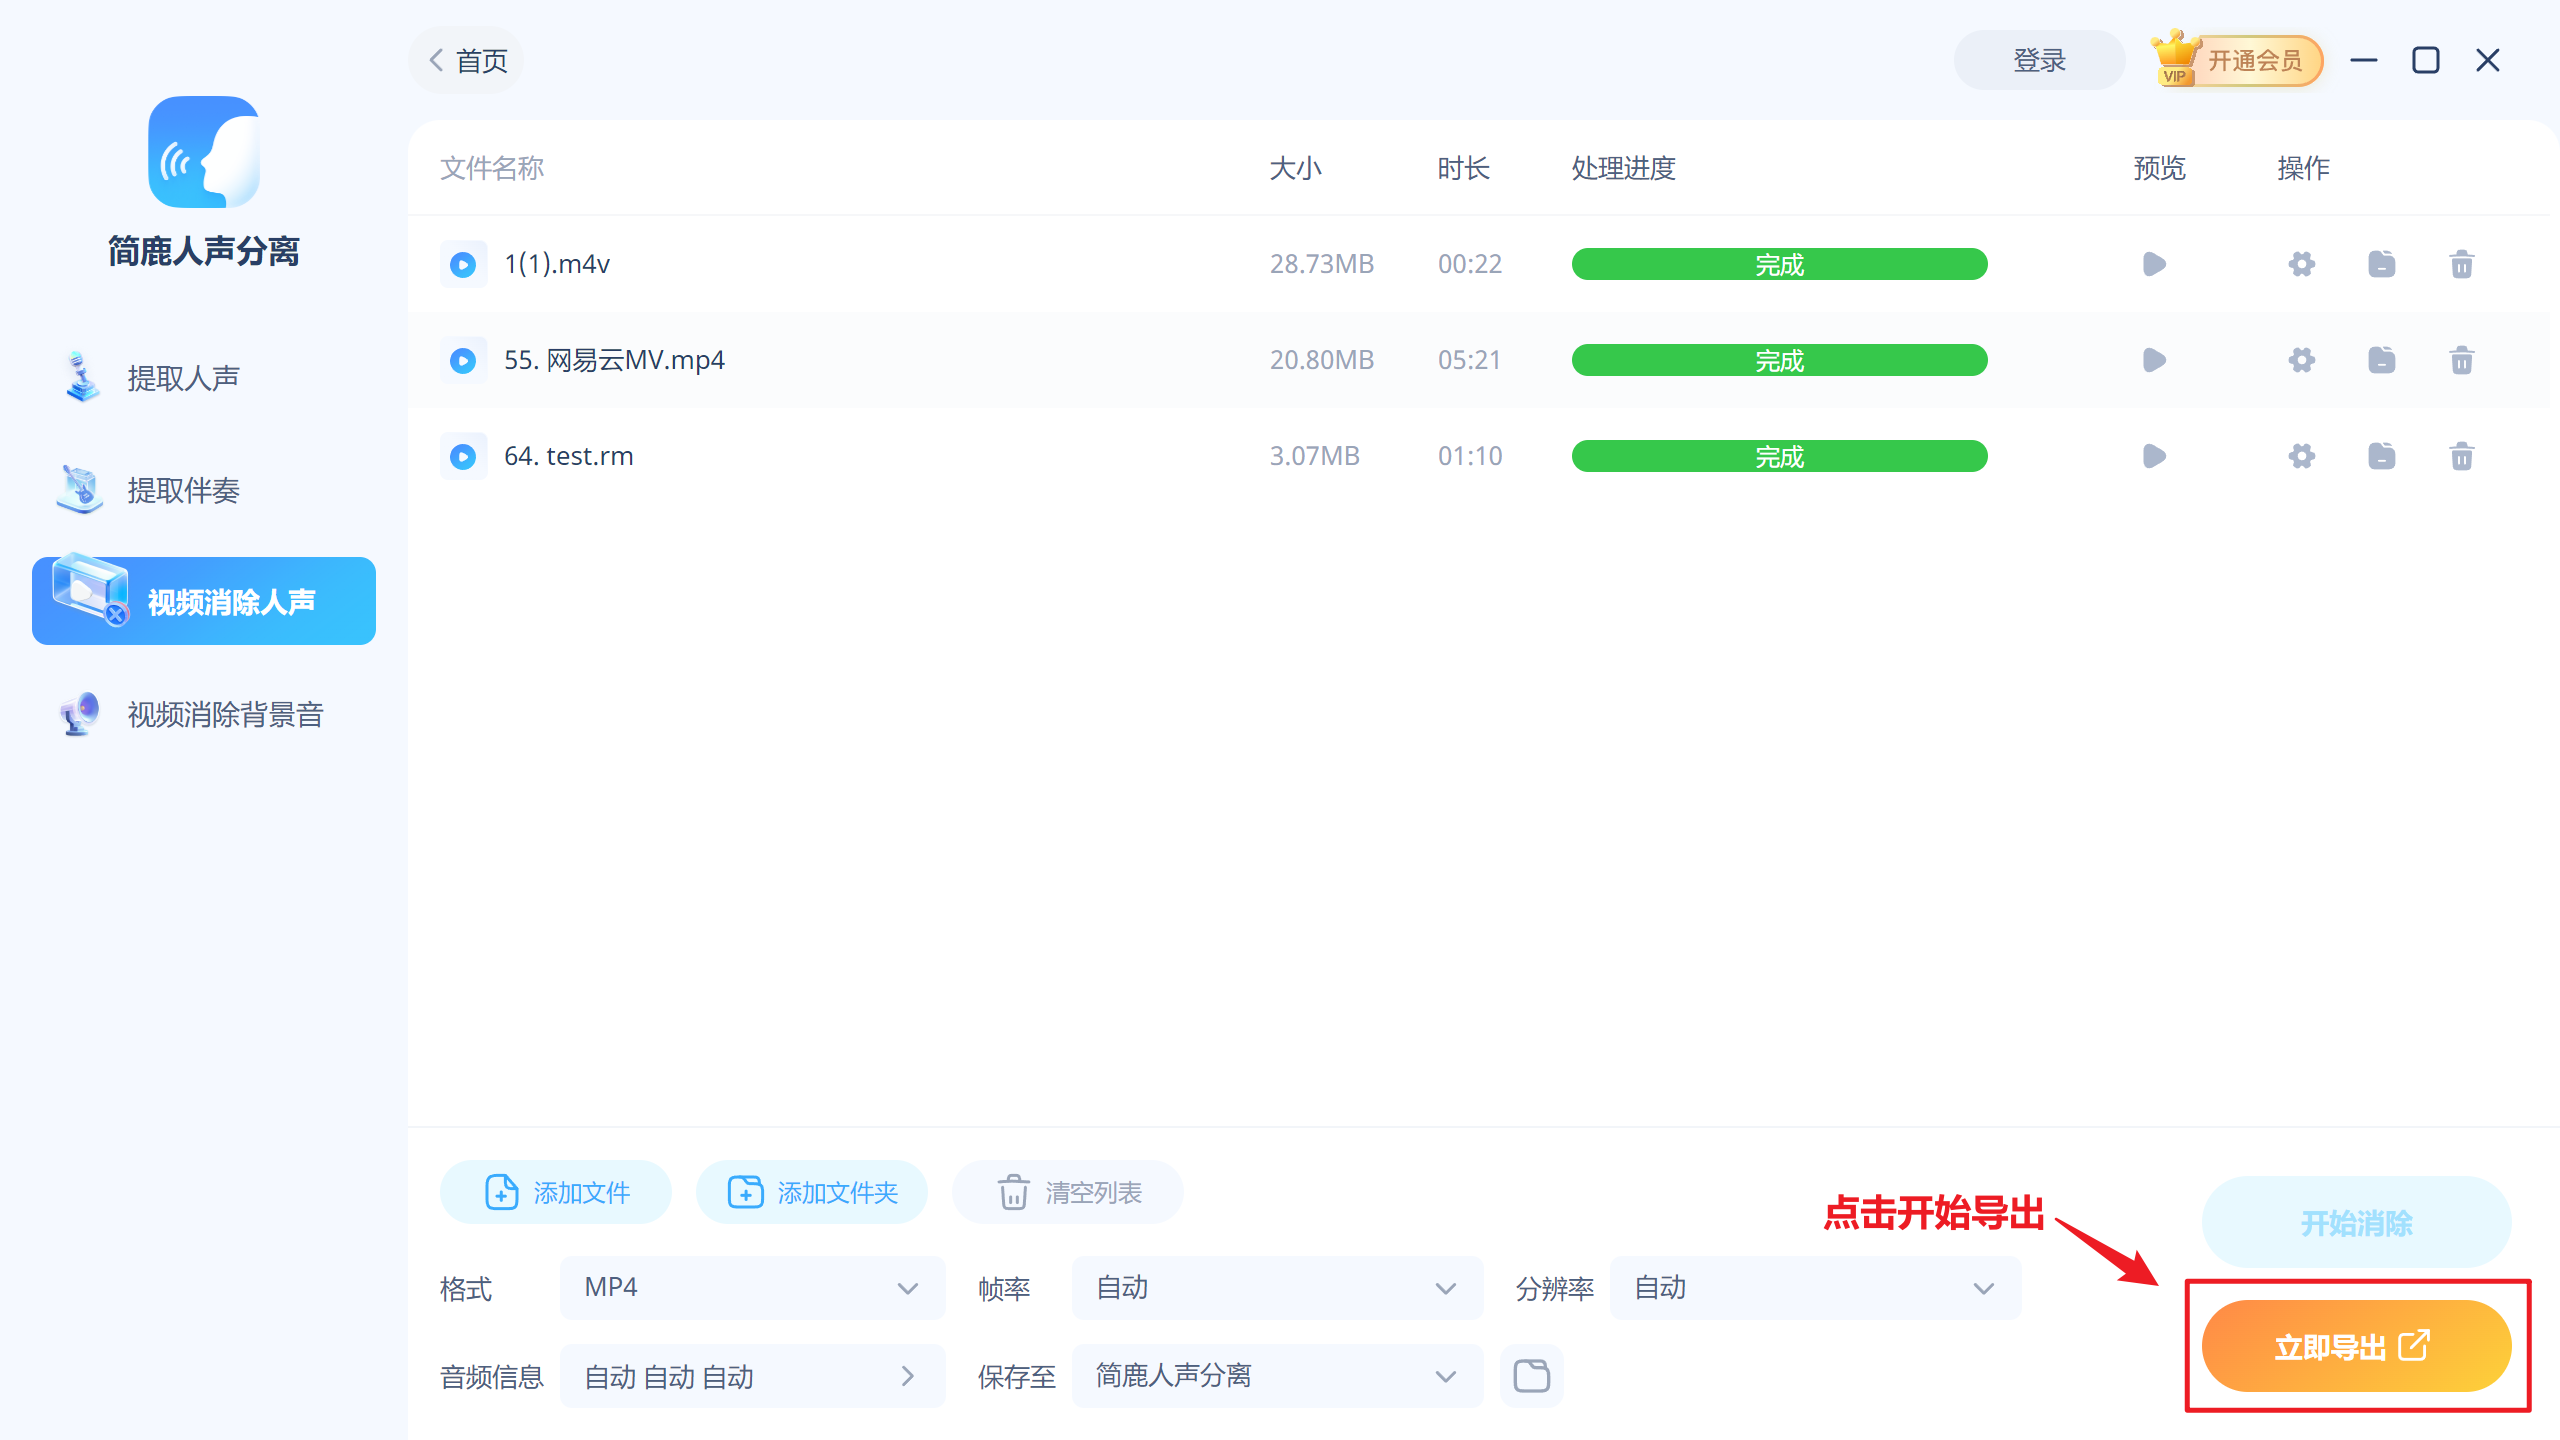Click the file type icon beside 55. 网易云MV.mp4
Screen dimensions: 2560x1440
[x=463, y=360]
